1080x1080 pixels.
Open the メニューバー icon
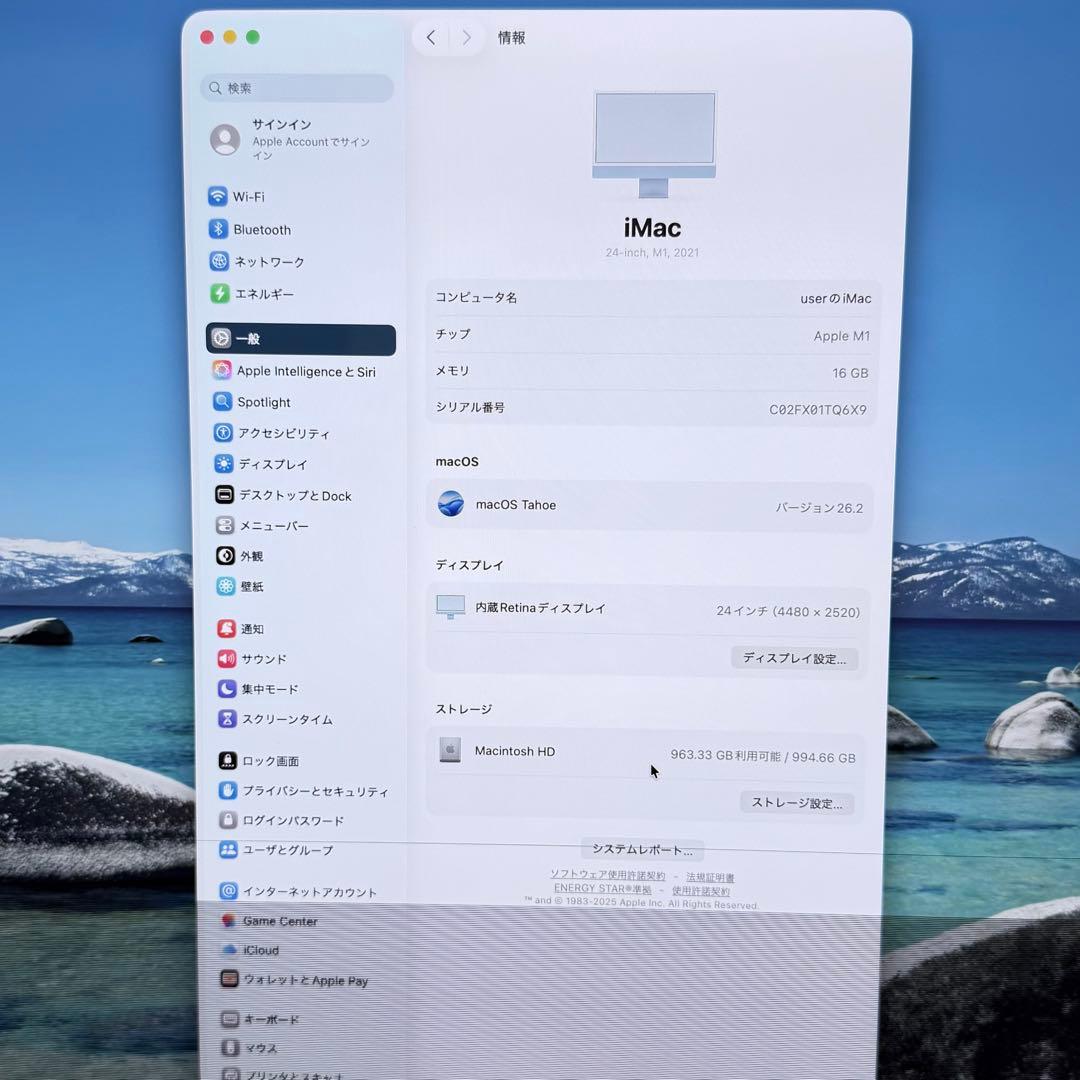click(225, 526)
